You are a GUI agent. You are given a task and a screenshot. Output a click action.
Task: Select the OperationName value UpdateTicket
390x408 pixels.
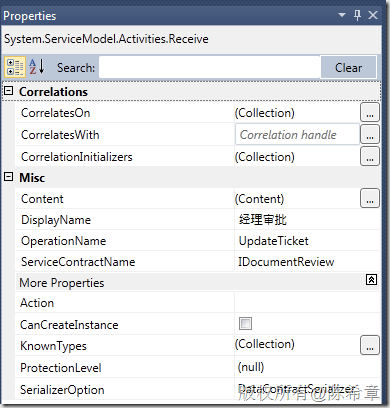click(x=274, y=241)
